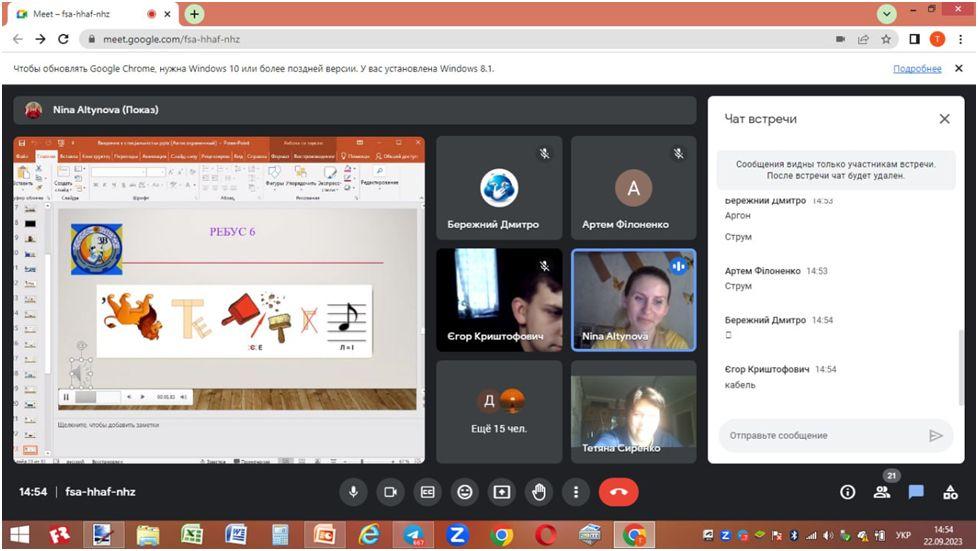Click РЕБУС 6 title in shared slide
The height and width of the screenshot is (551, 978).
pos(232,232)
